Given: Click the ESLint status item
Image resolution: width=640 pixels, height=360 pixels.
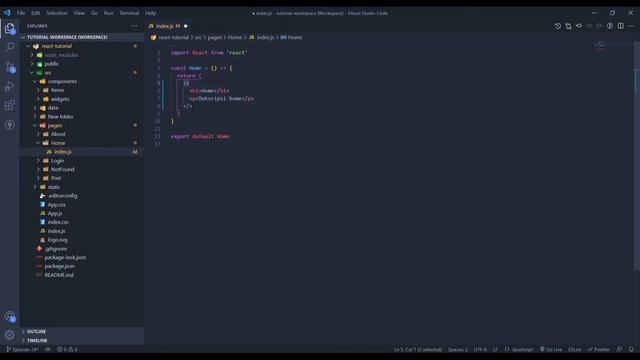Looking at the screenshot, I should click(x=575, y=349).
